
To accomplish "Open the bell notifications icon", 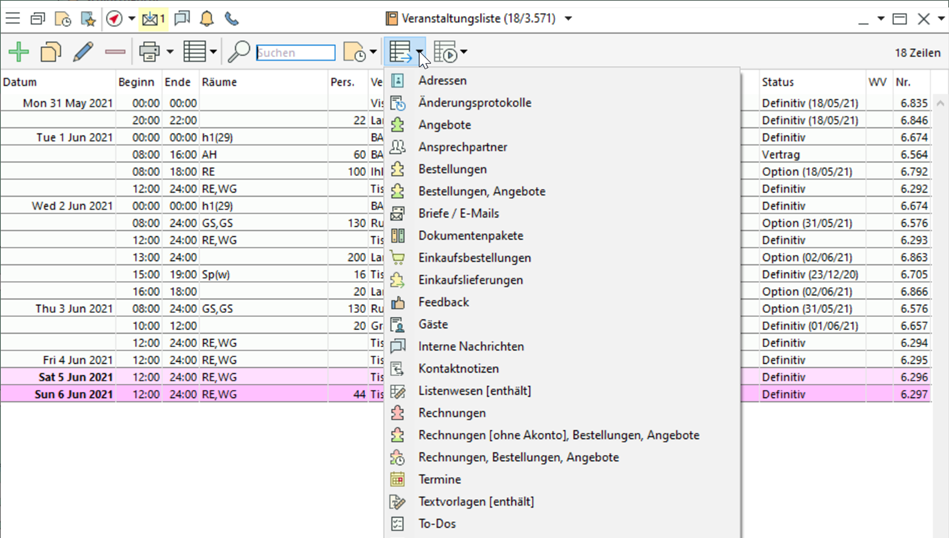I will coord(207,18).
